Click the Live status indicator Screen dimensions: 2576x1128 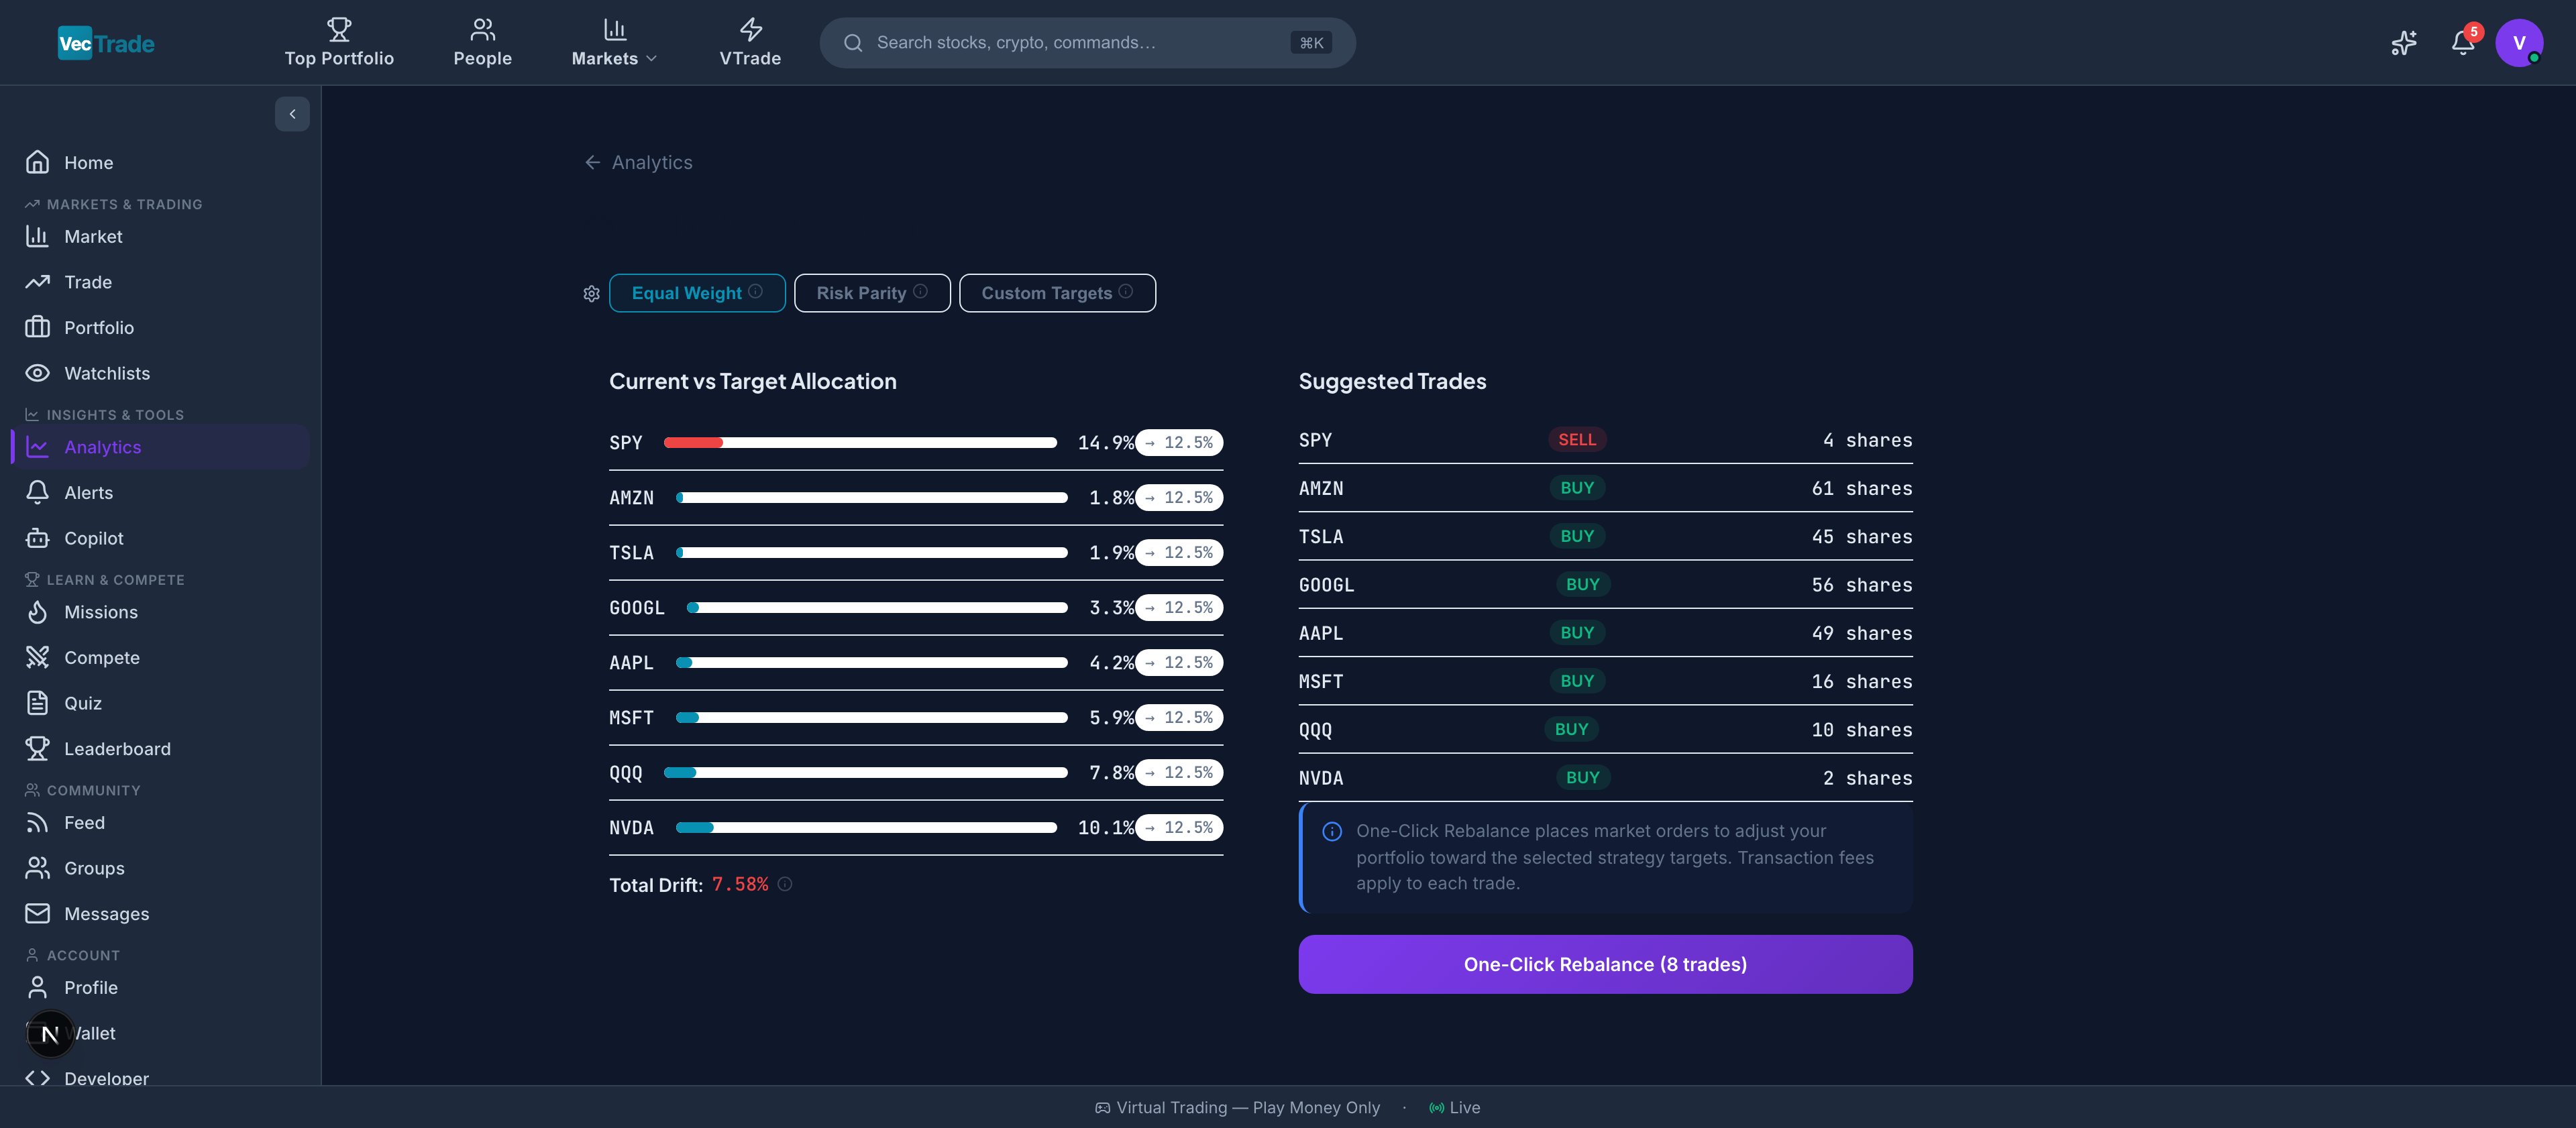coord(1455,1107)
